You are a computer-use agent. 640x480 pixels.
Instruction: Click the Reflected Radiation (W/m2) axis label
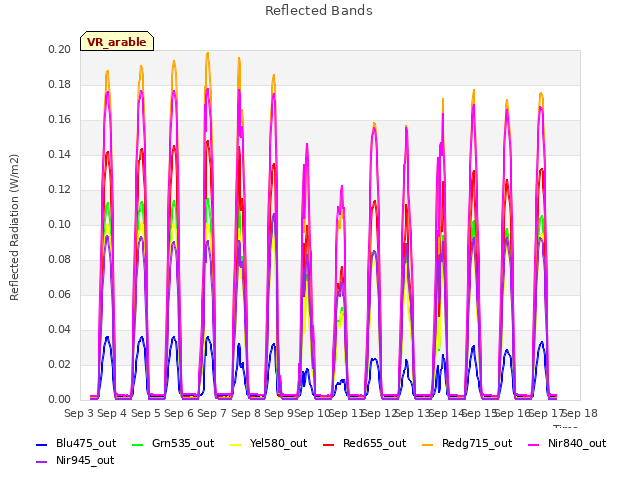(x=14, y=227)
